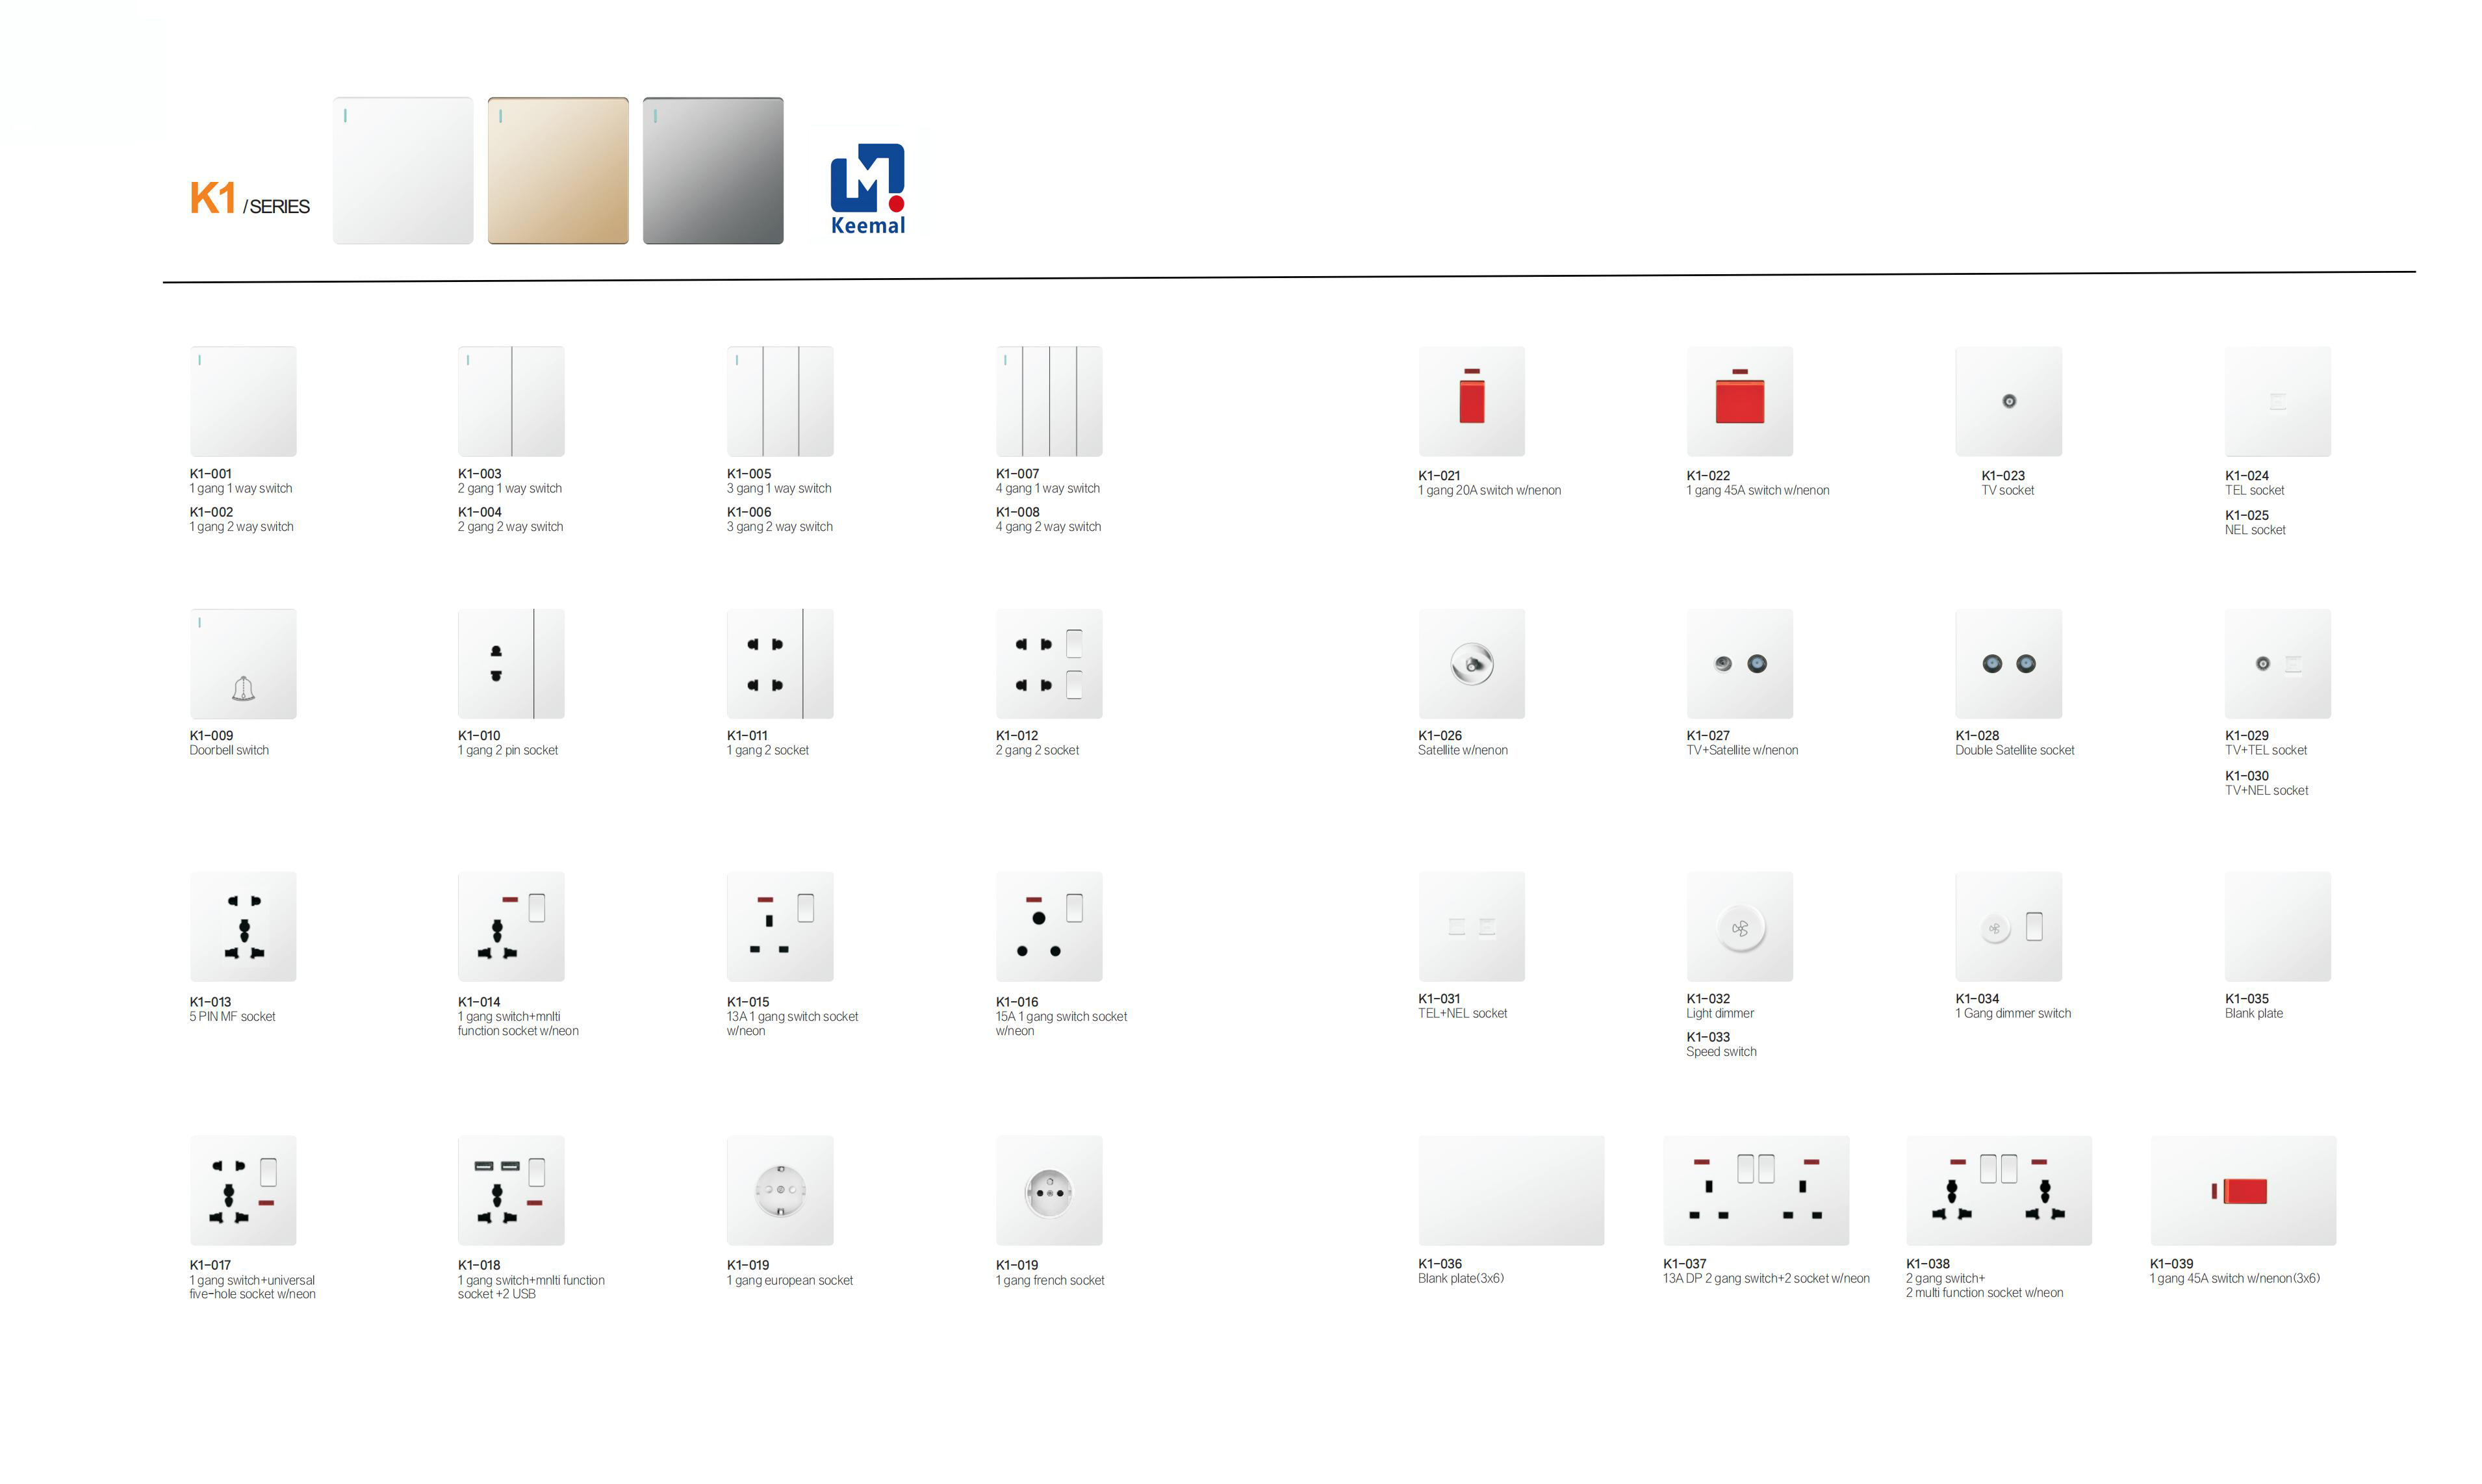Viewport: 2482px width, 1484px height.
Task: Click the '1 Gang dimmer switch' label
Action: pyautogui.click(x=2013, y=1014)
